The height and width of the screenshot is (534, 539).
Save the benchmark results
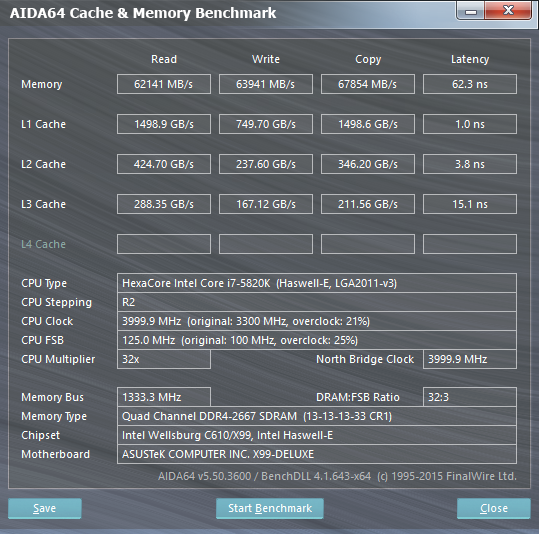(x=45, y=508)
